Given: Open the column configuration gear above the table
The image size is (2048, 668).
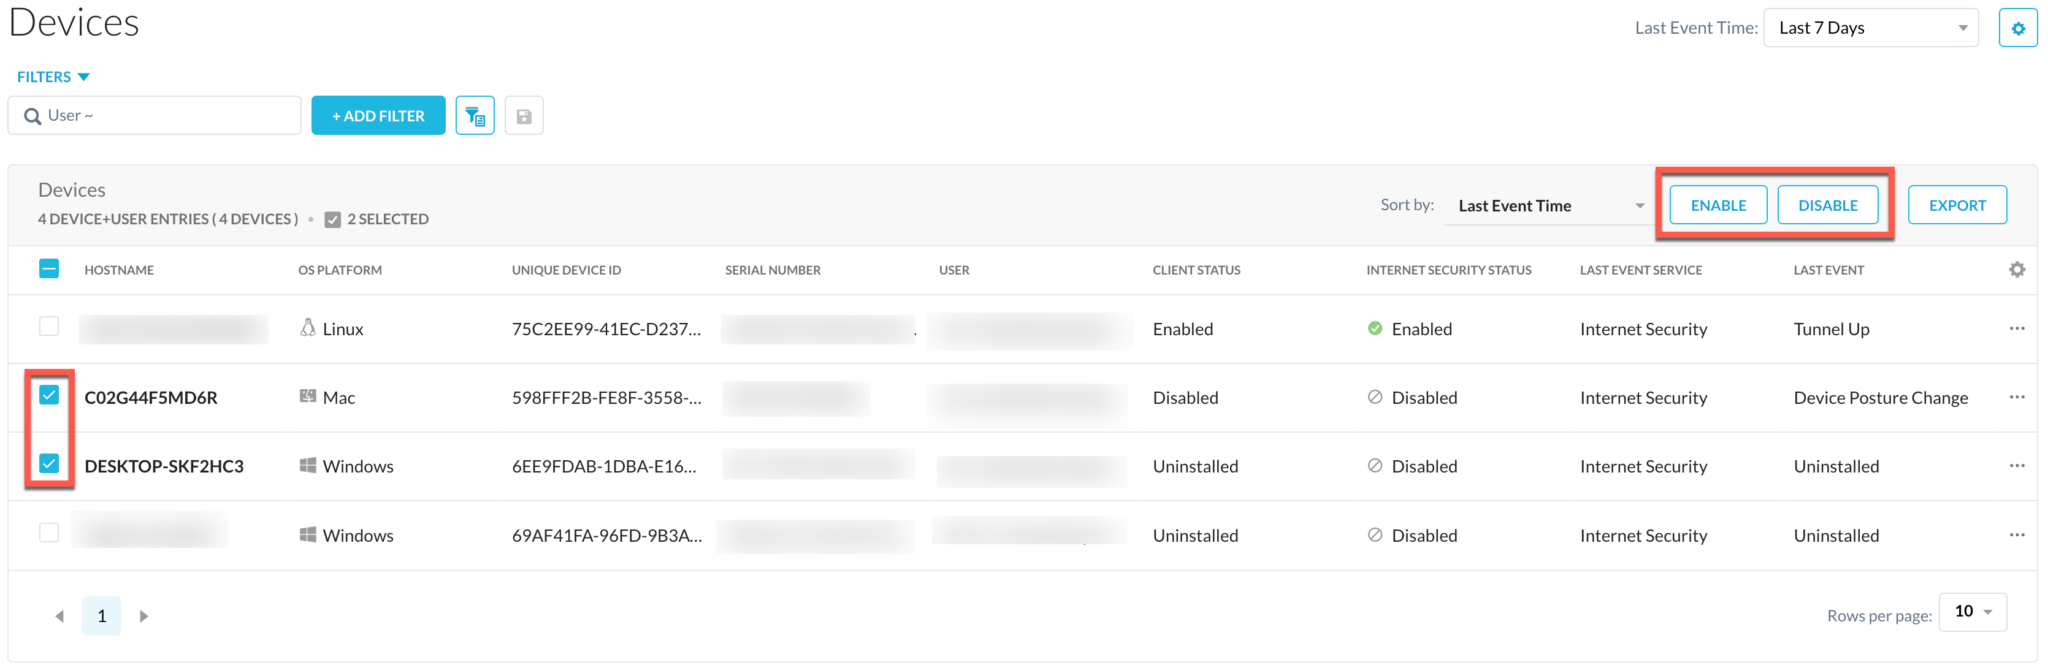Looking at the screenshot, I should (2018, 269).
